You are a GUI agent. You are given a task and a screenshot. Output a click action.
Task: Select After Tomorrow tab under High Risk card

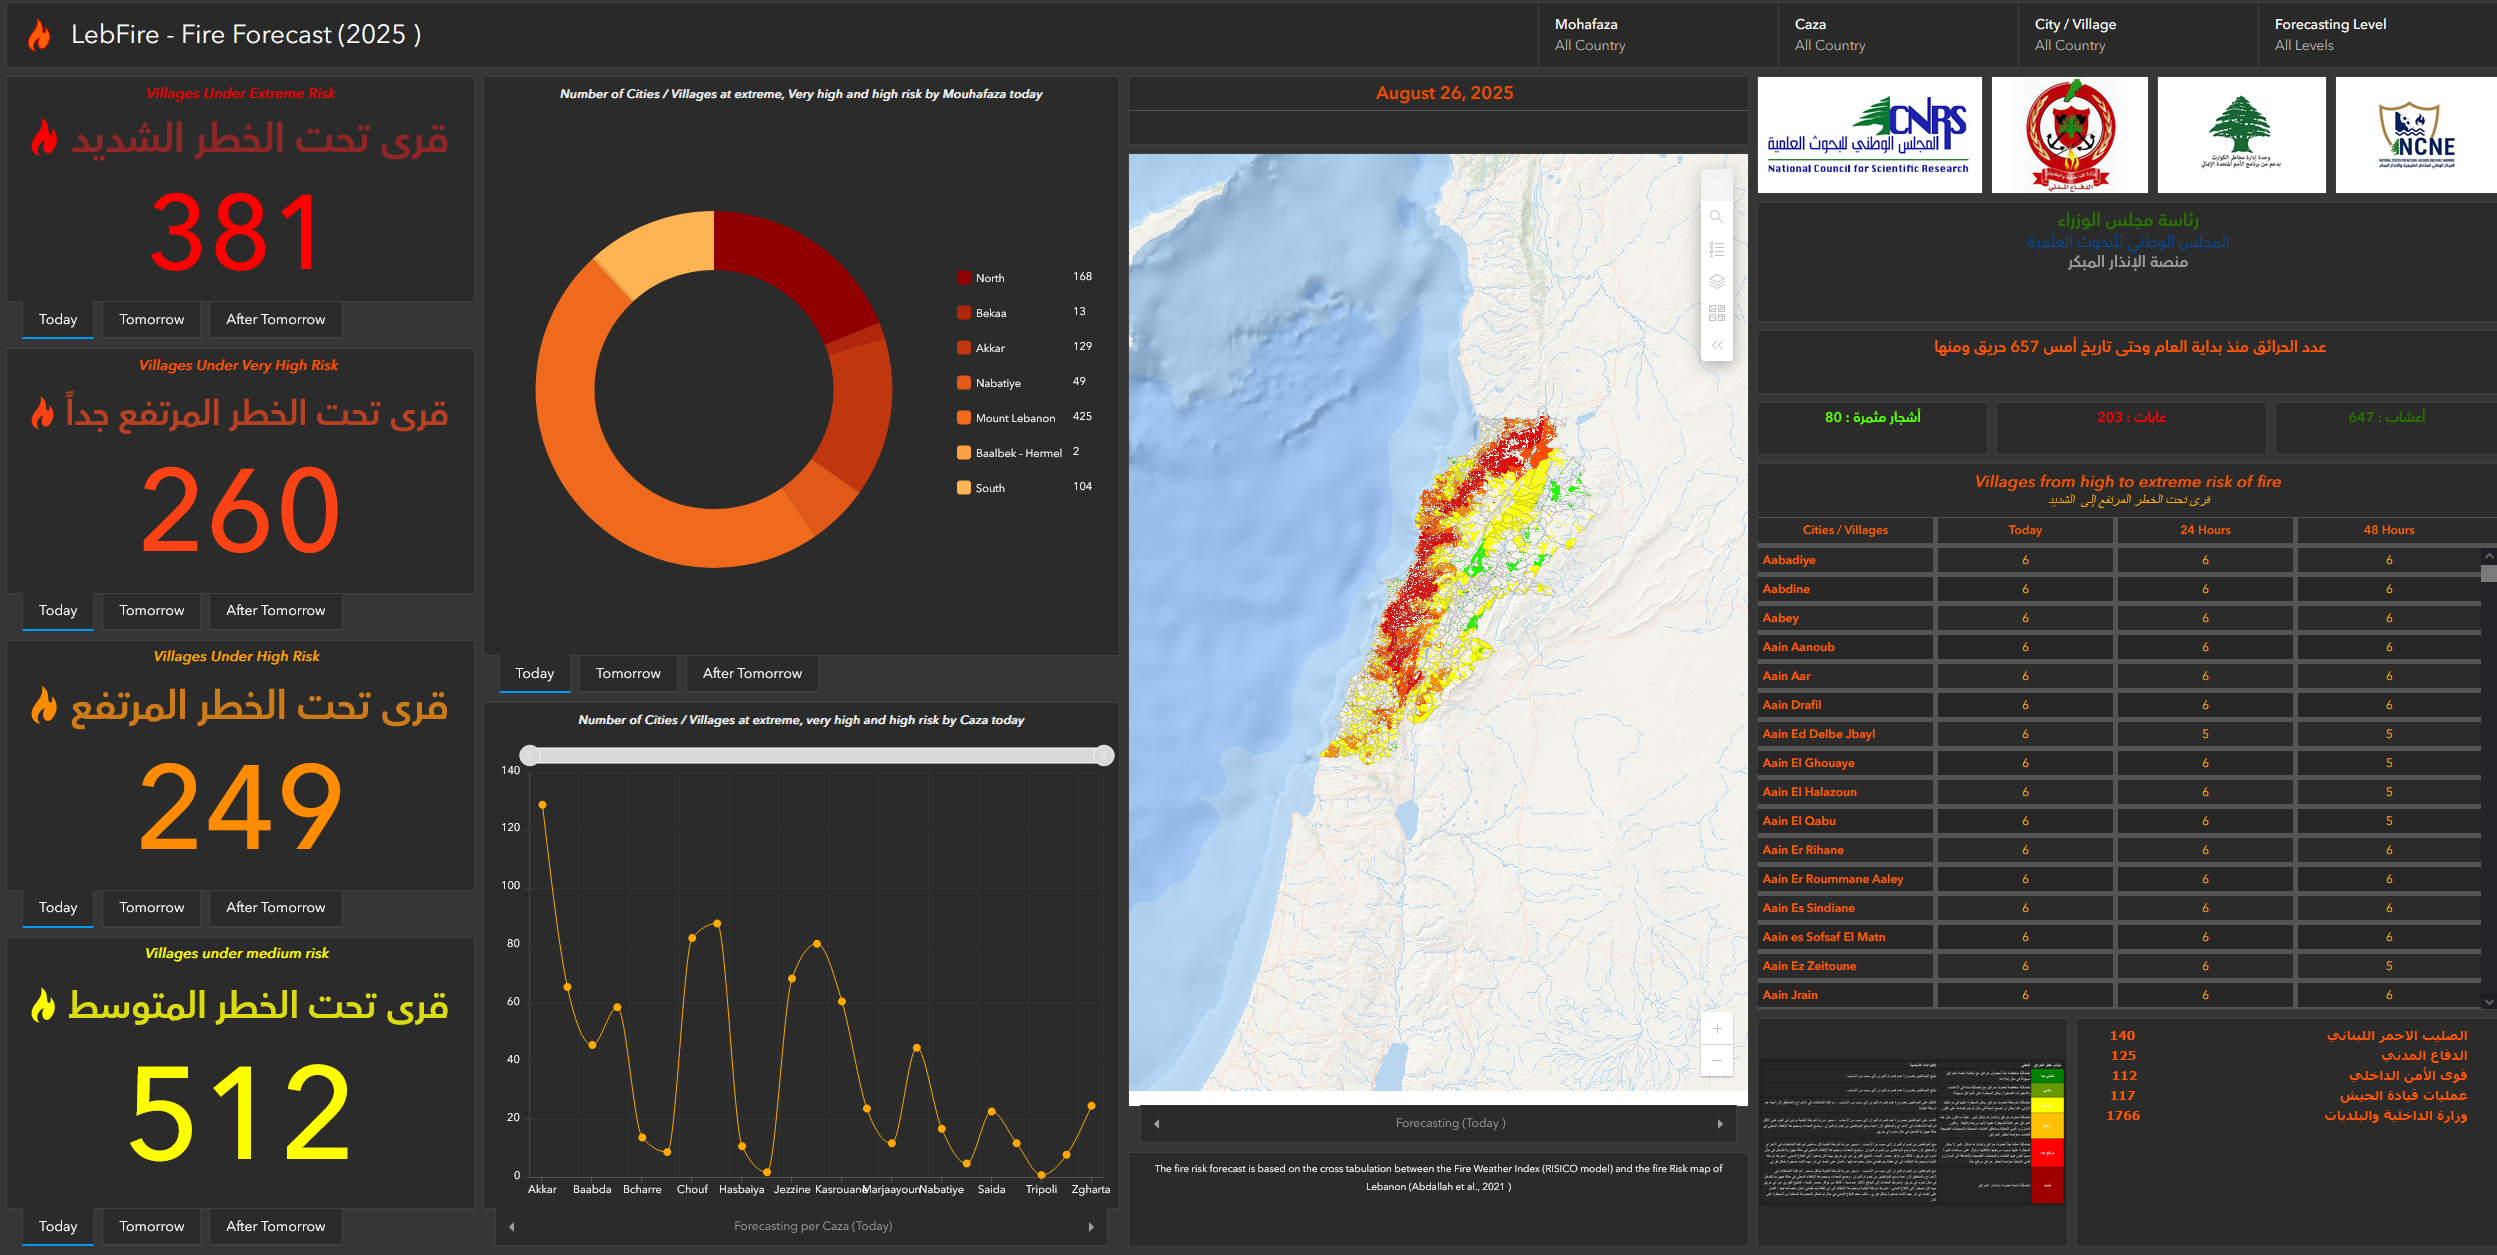click(x=276, y=908)
